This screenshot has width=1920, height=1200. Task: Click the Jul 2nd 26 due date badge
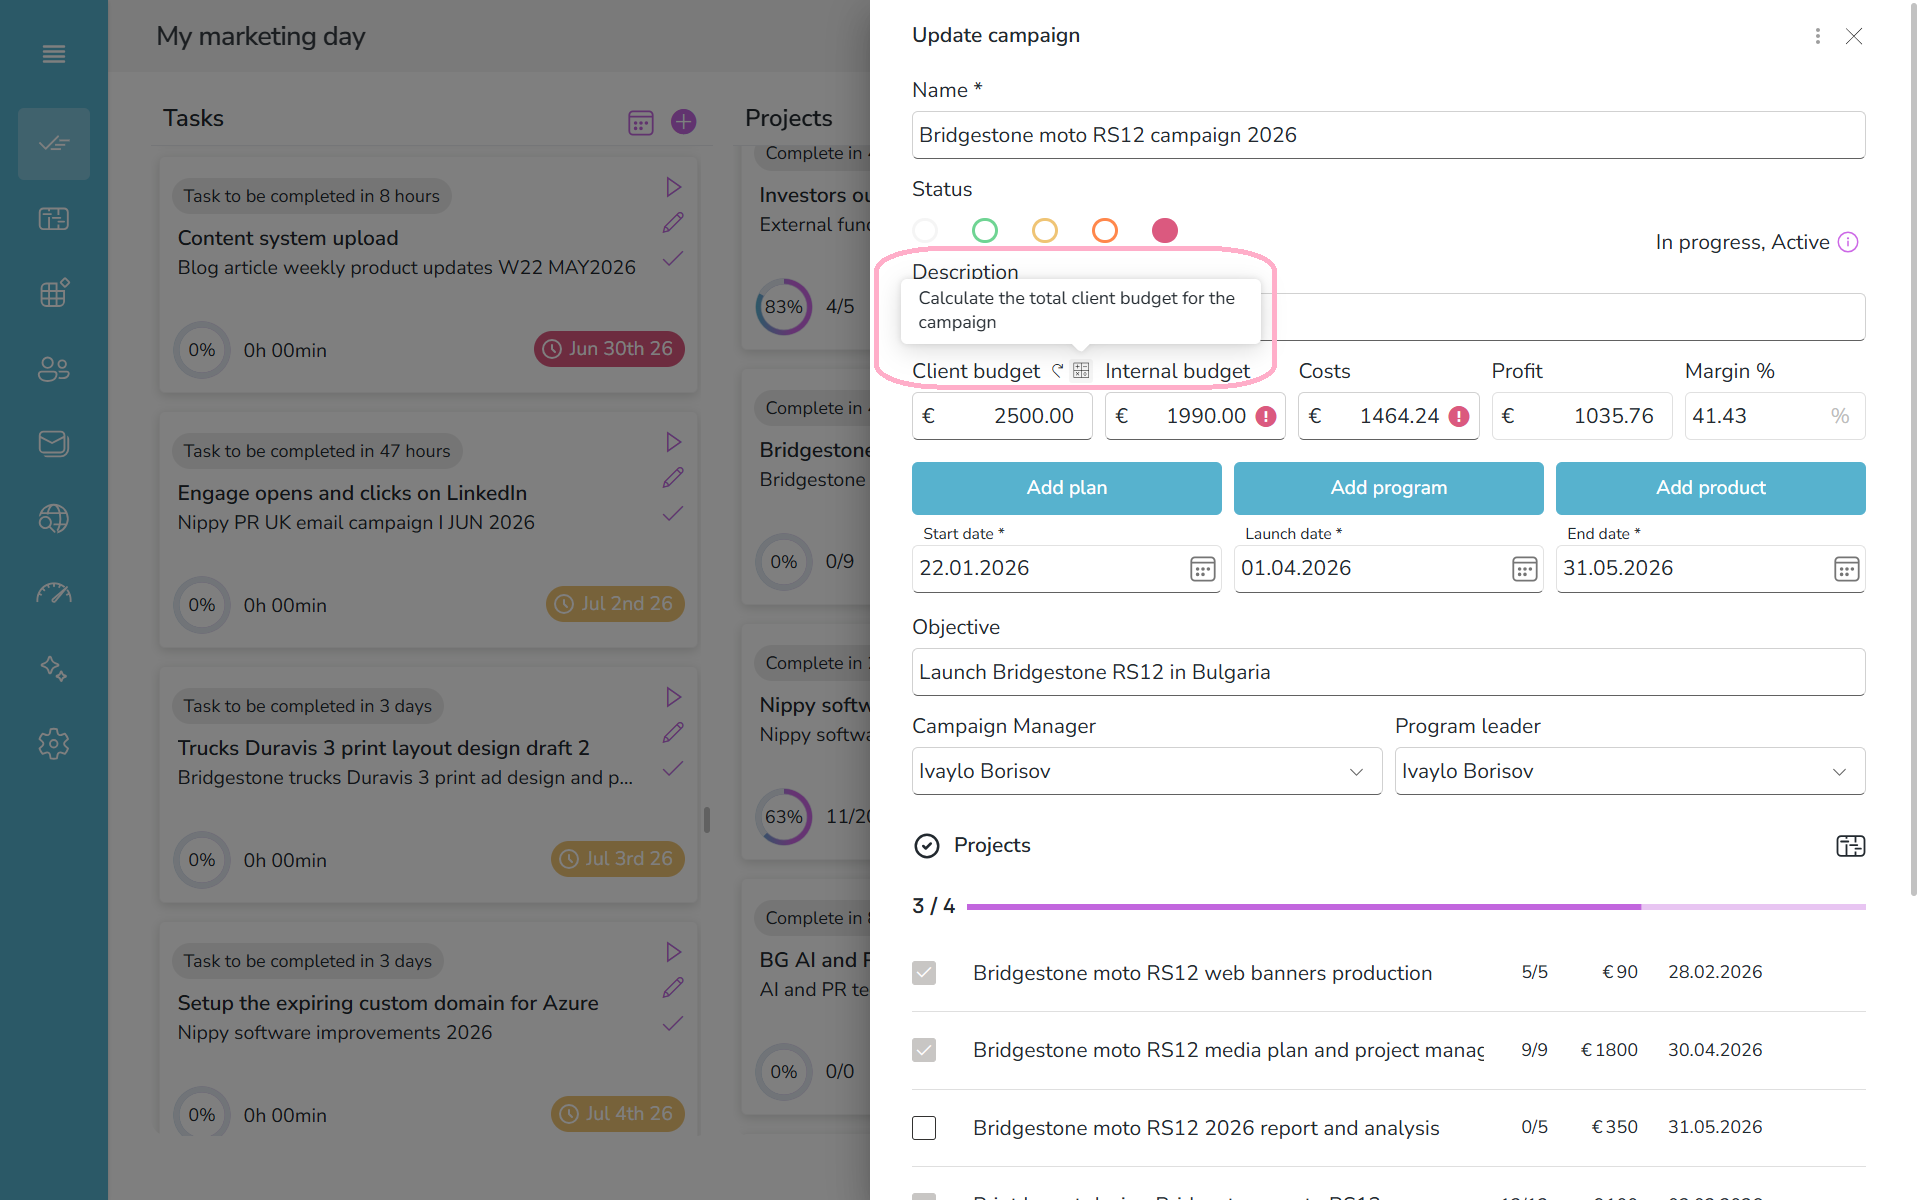click(x=615, y=604)
